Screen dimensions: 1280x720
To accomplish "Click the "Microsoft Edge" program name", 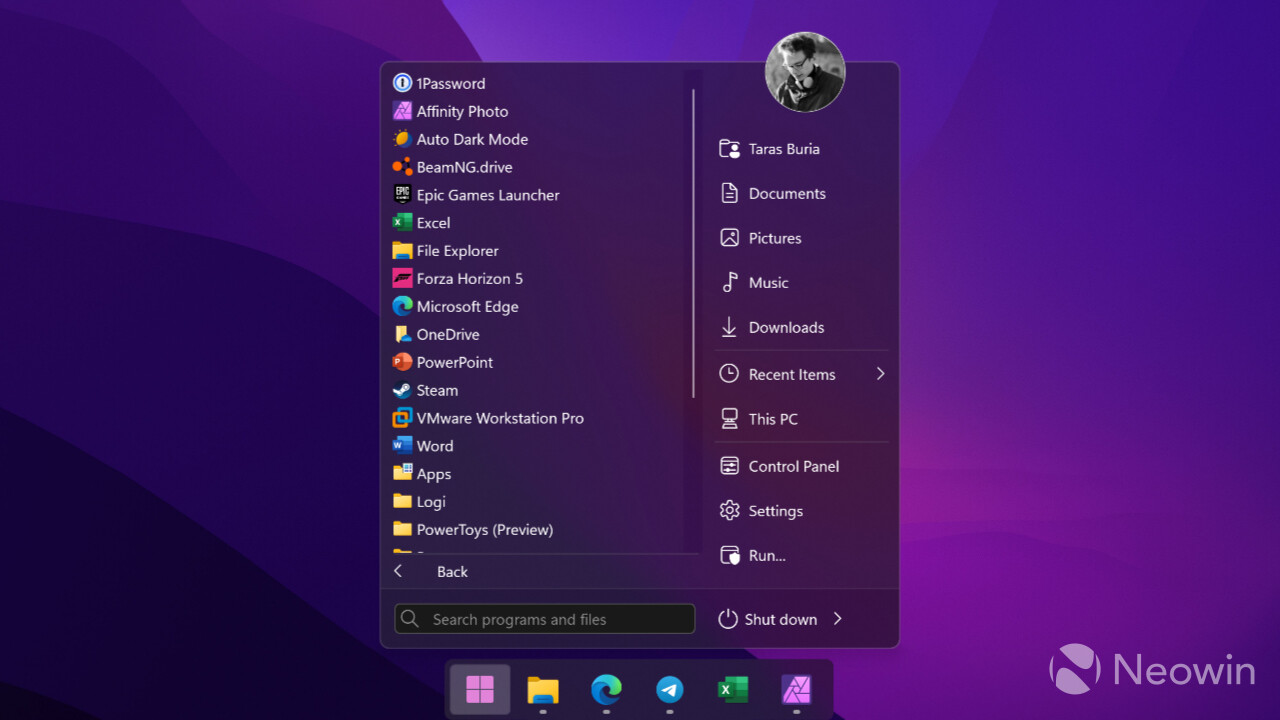I will [x=468, y=307].
